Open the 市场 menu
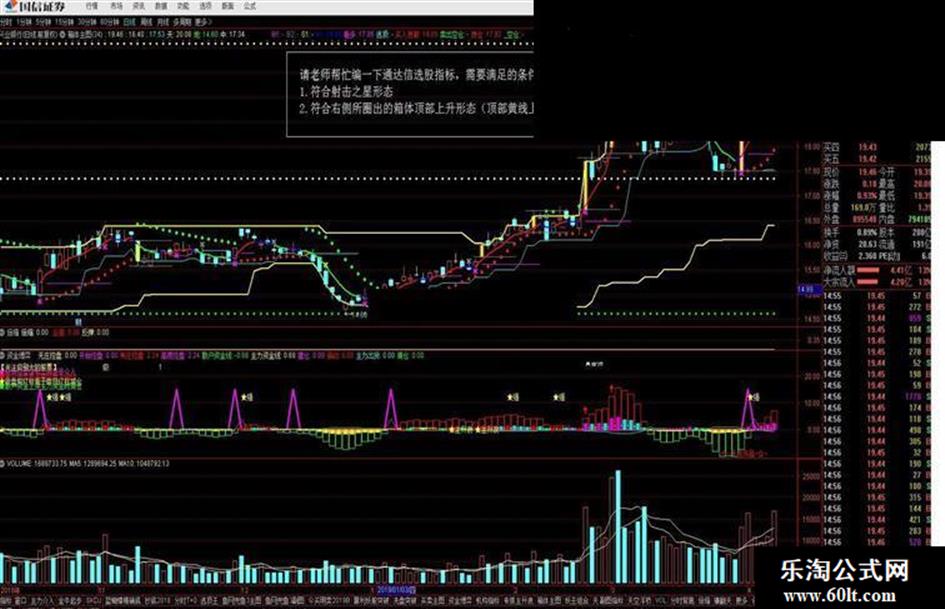This screenshot has height=609, width=945. (116, 6)
